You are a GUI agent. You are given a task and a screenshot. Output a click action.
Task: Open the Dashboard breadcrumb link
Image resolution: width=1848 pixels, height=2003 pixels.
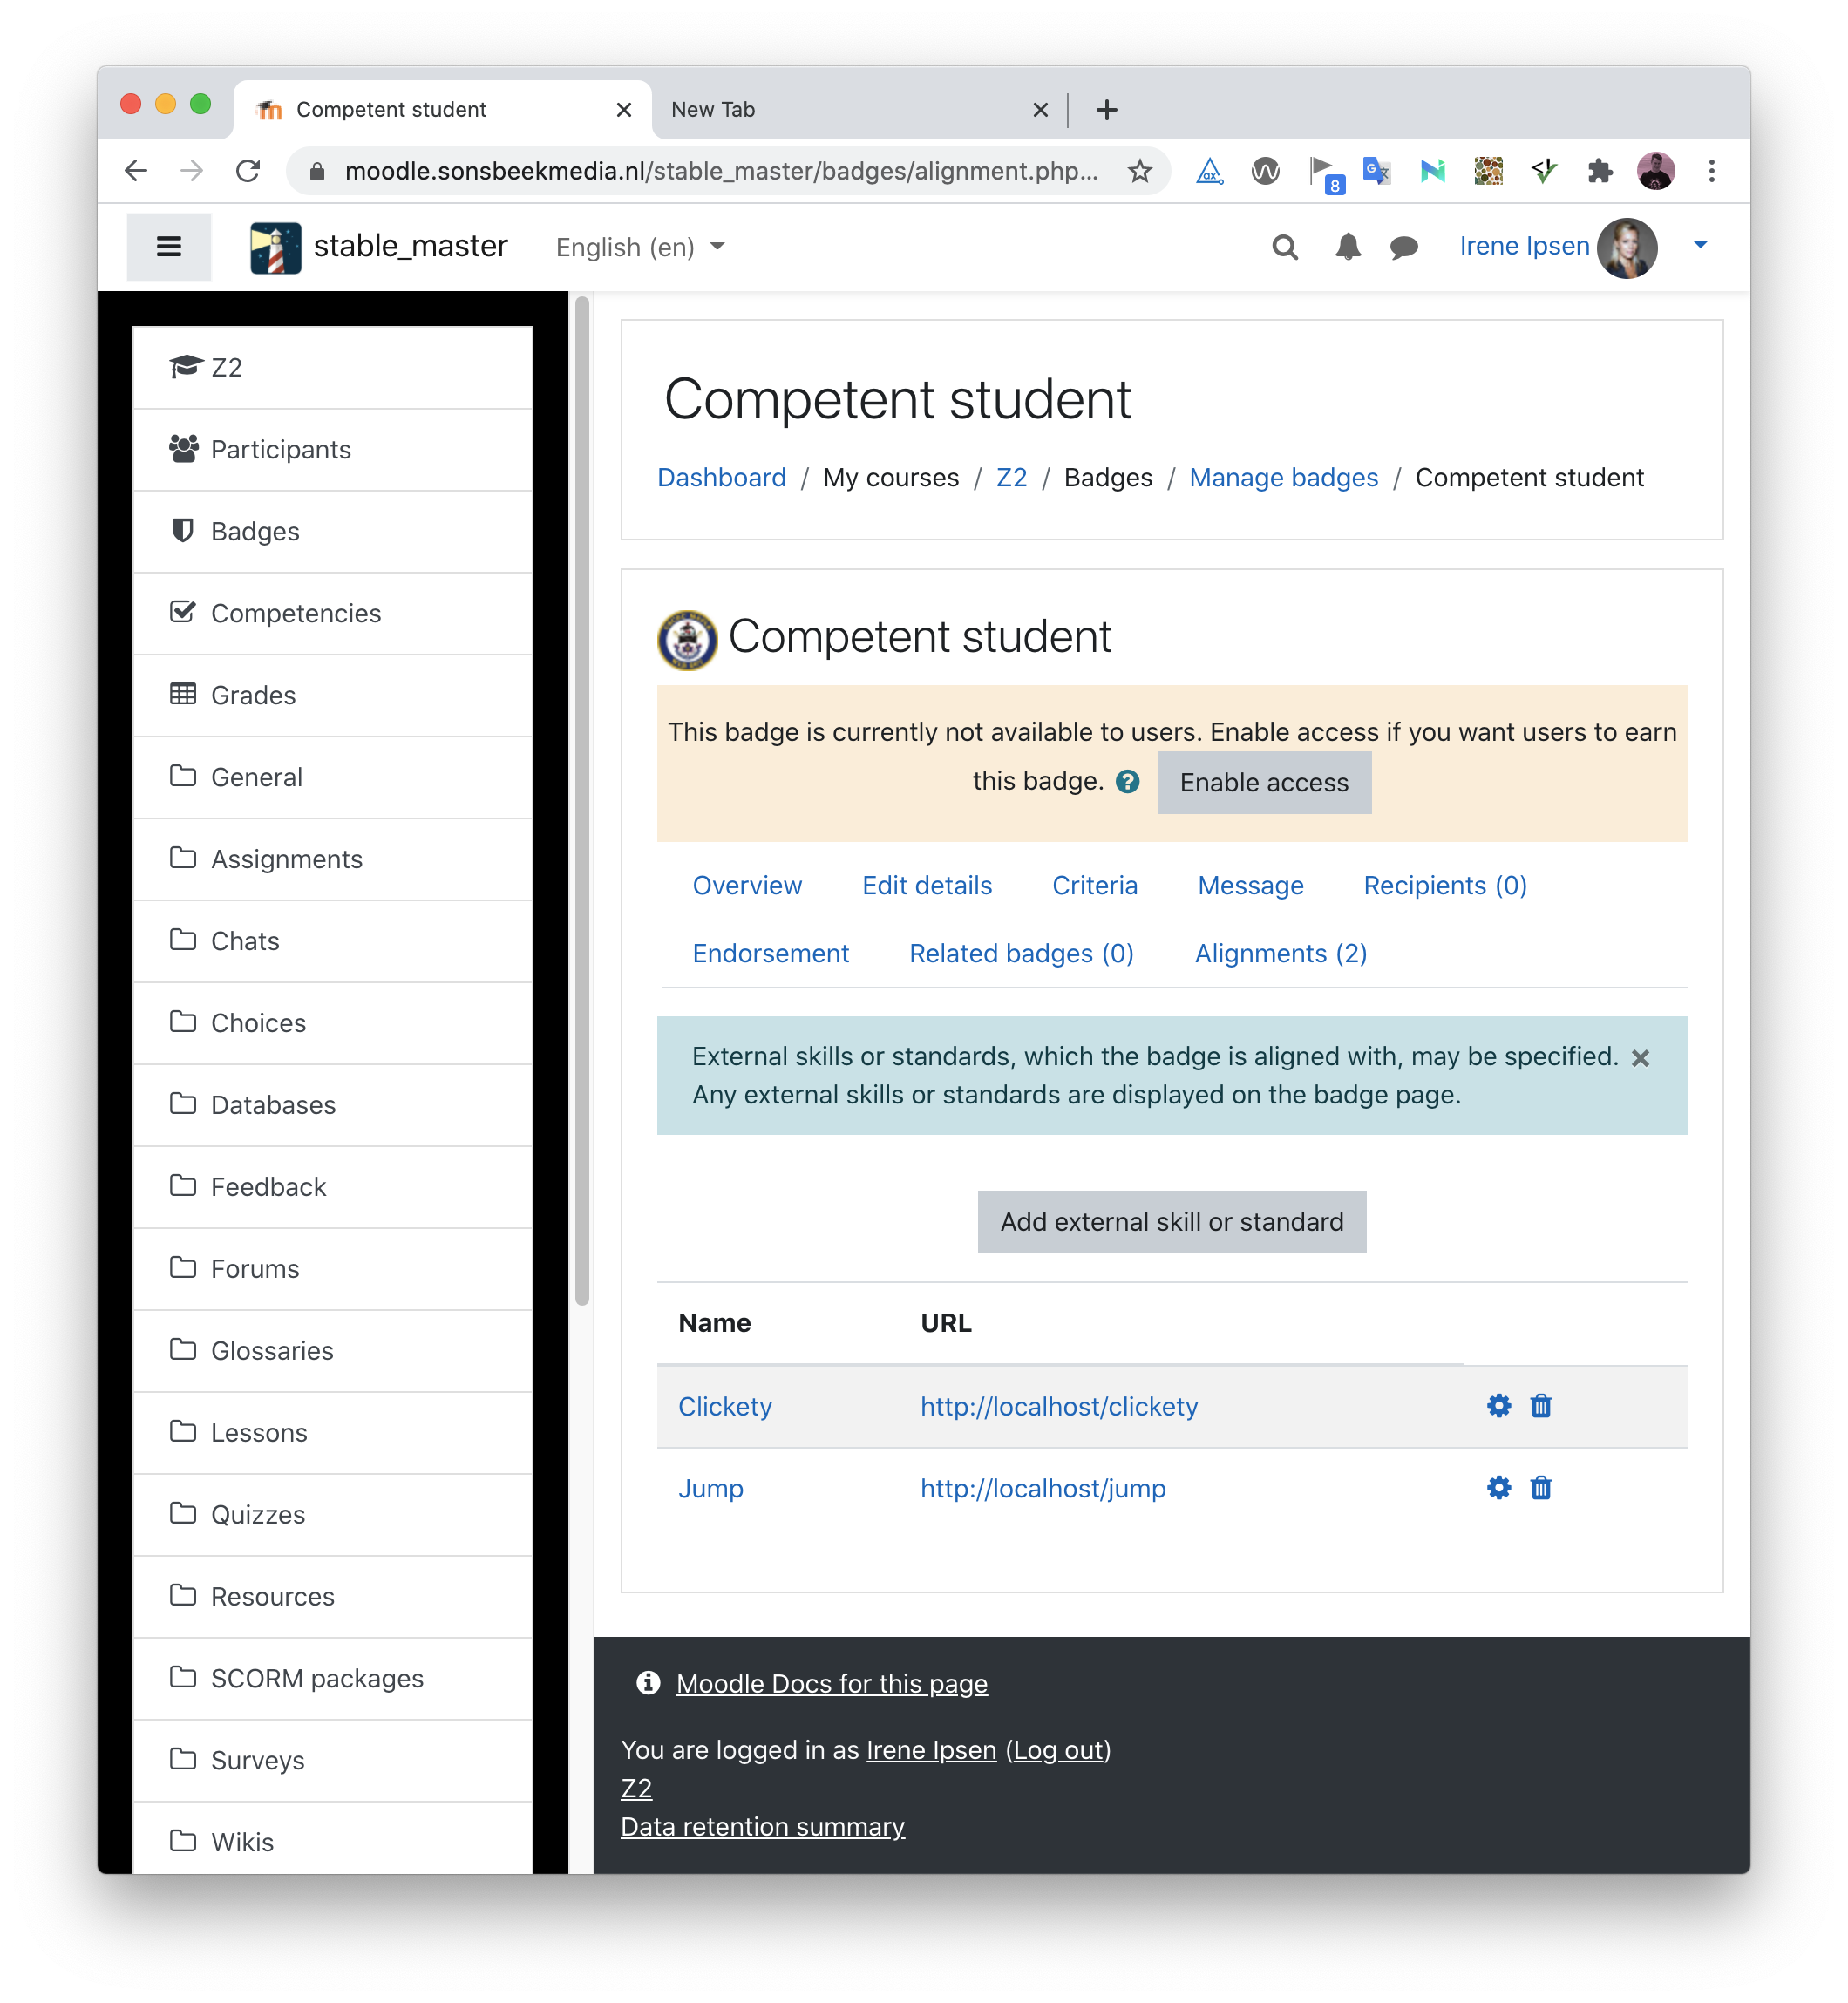tap(721, 477)
